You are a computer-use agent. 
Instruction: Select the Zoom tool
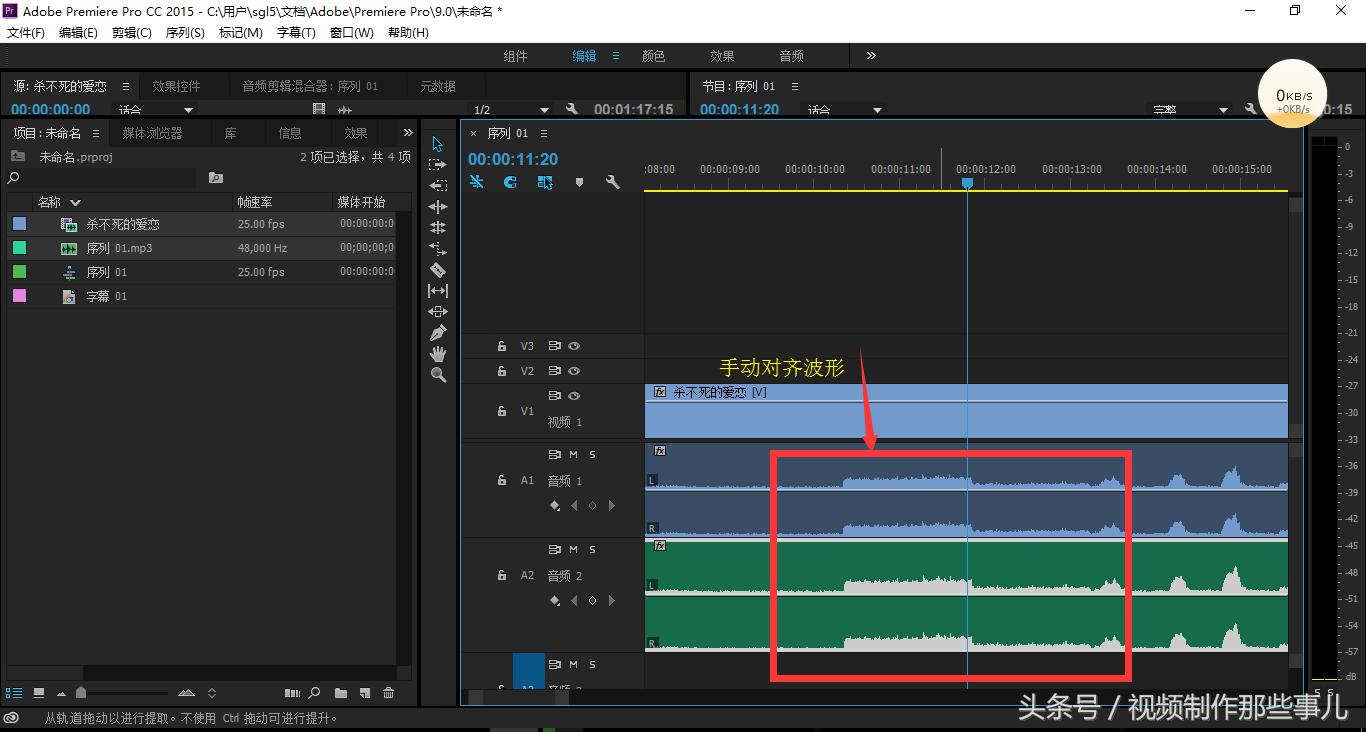(437, 375)
